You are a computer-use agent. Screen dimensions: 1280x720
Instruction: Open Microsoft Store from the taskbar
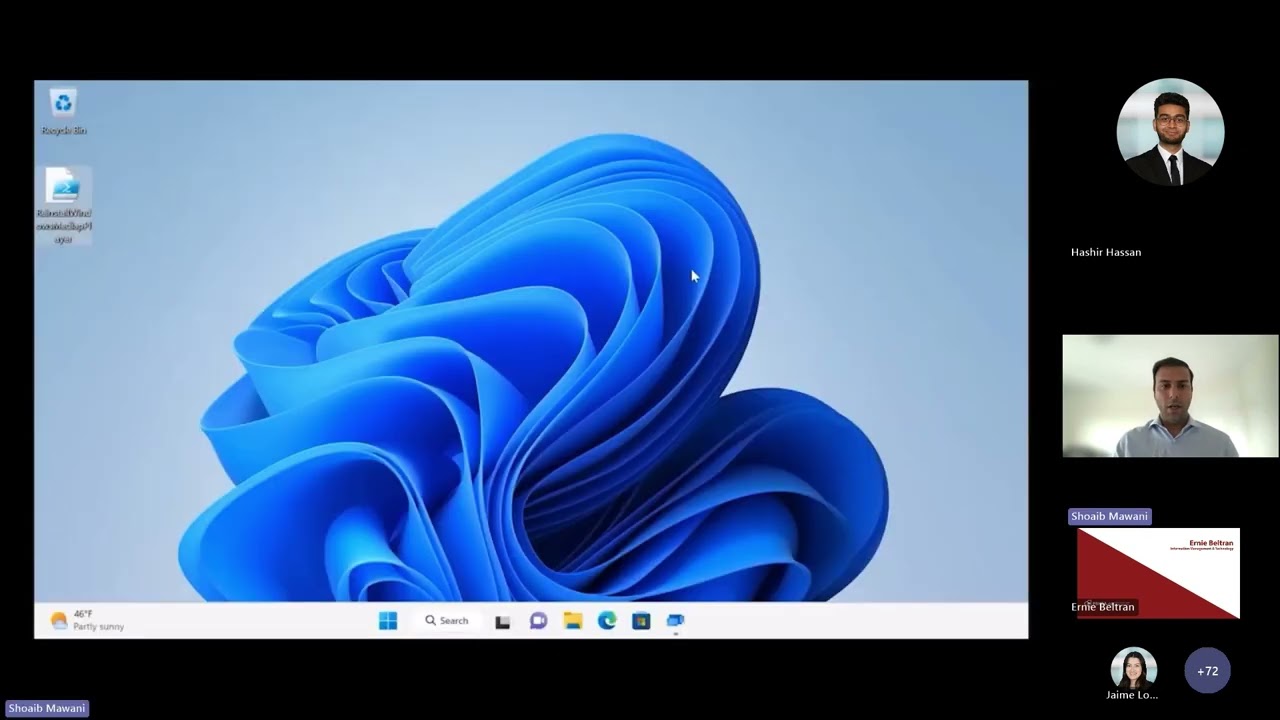click(641, 621)
